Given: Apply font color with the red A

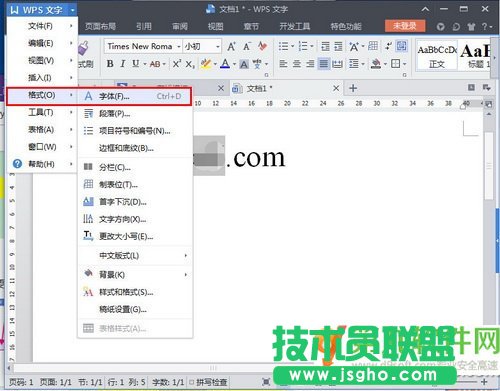Looking at the screenshot, I should (225, 63).
